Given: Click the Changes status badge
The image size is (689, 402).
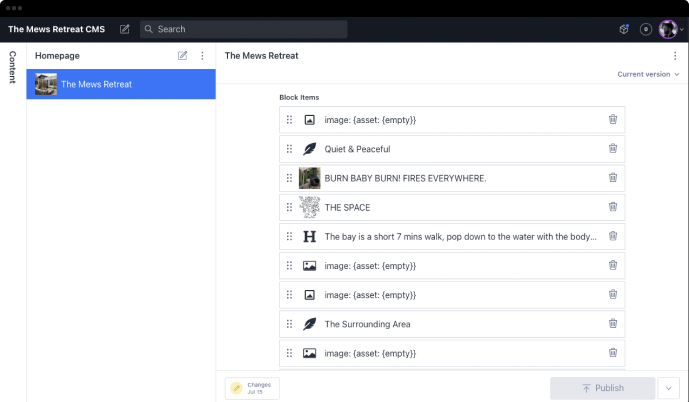Looking at the screenshot, I should click(x=252, y=388).
